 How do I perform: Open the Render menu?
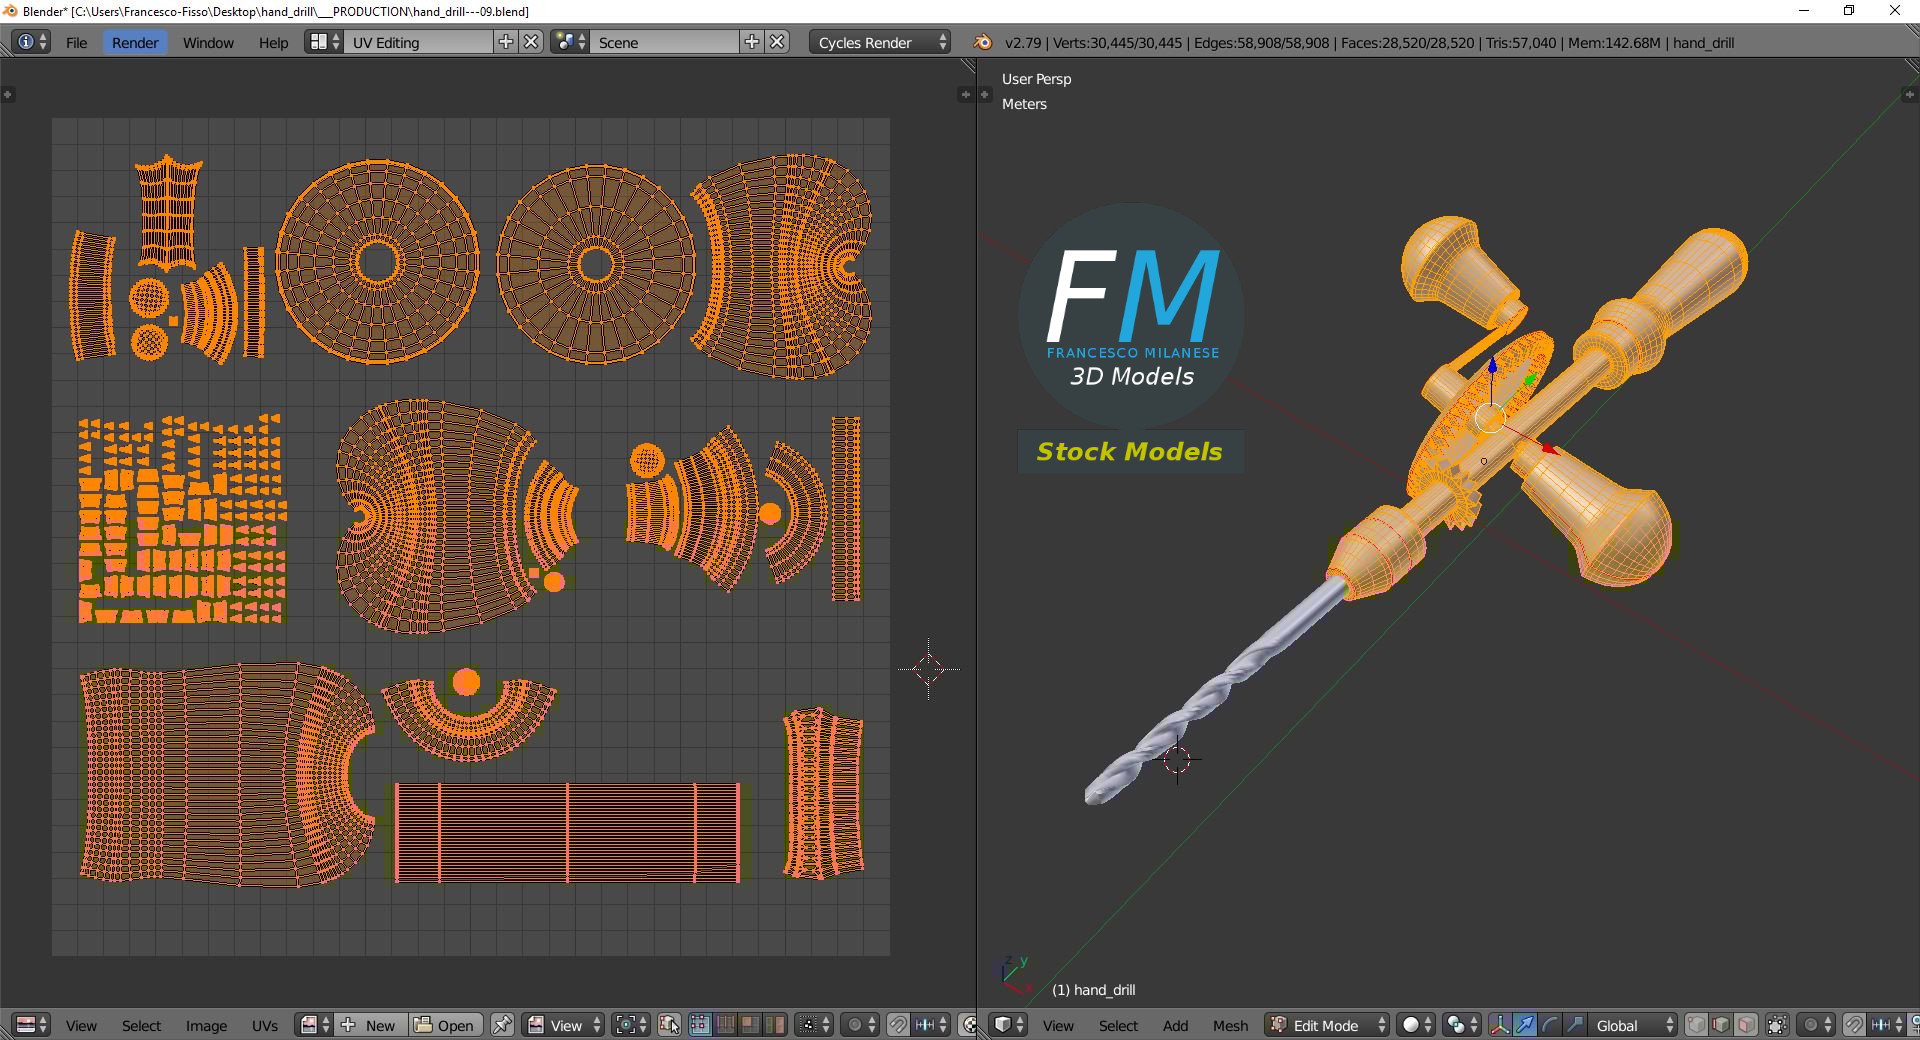coord(135,42)
